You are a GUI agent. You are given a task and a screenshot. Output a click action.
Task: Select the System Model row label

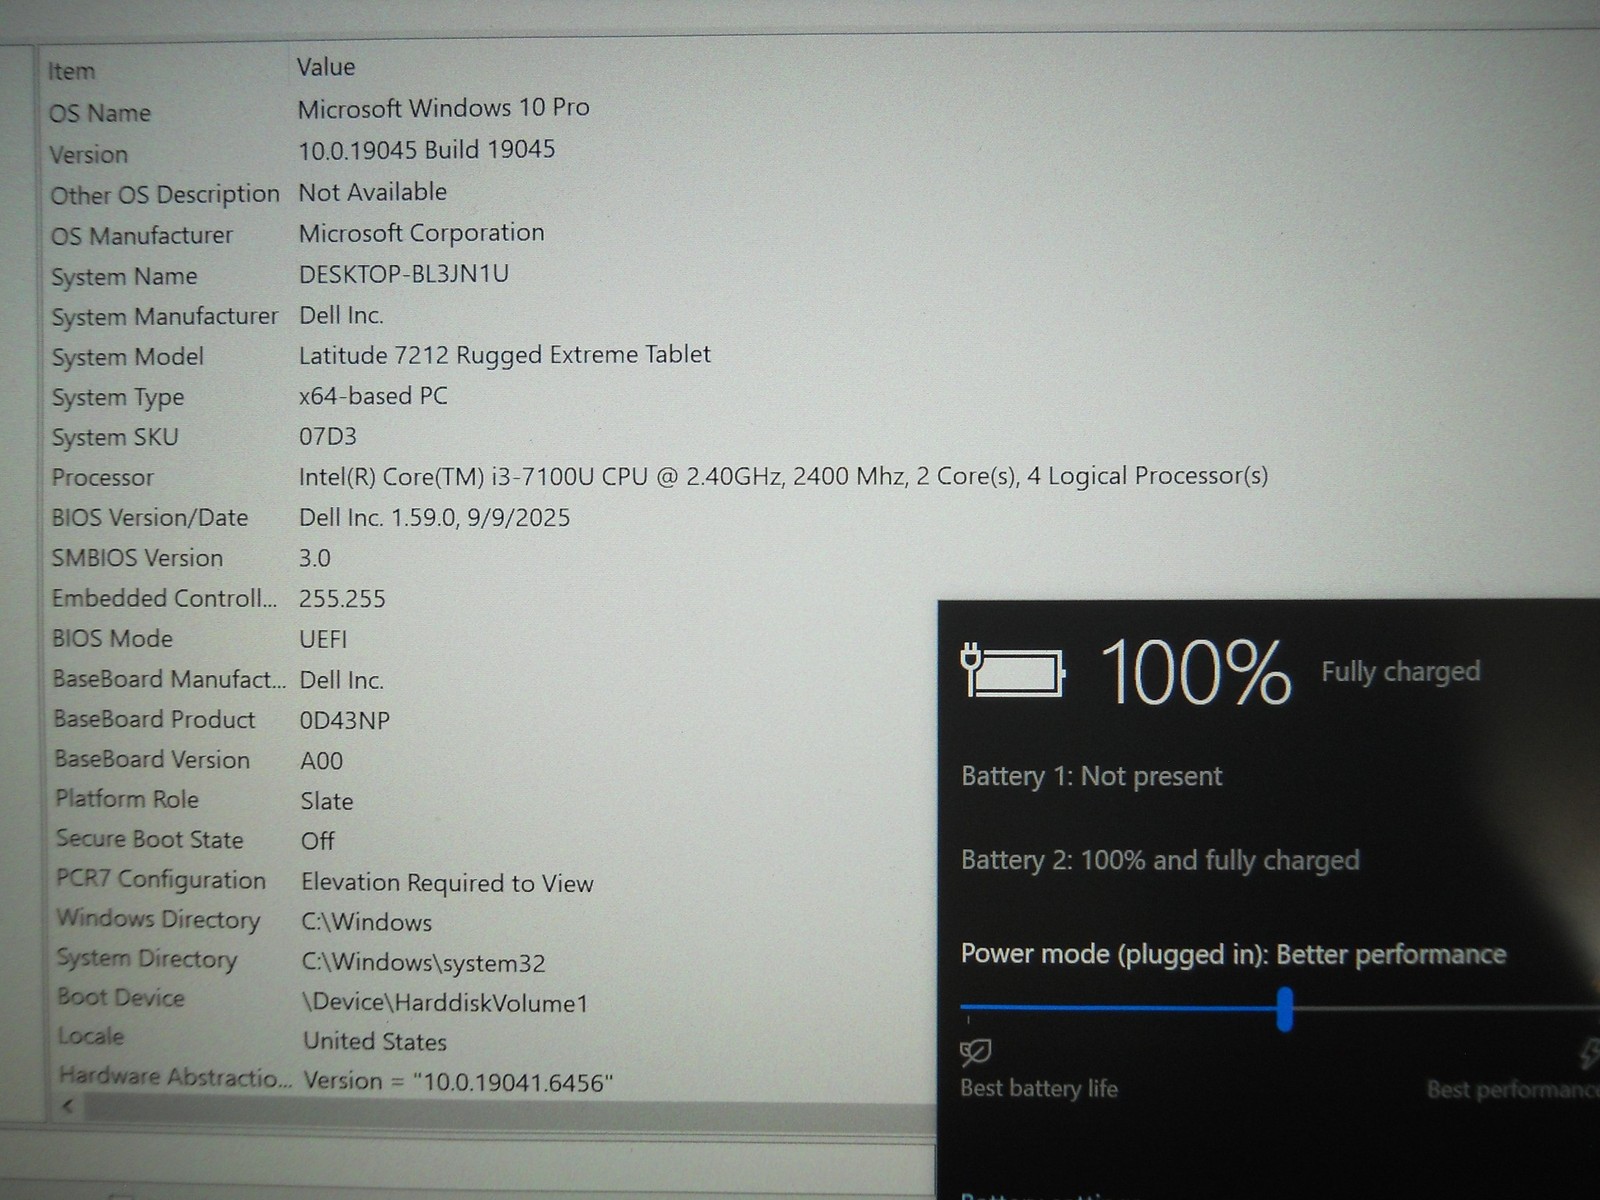(128, 357)
